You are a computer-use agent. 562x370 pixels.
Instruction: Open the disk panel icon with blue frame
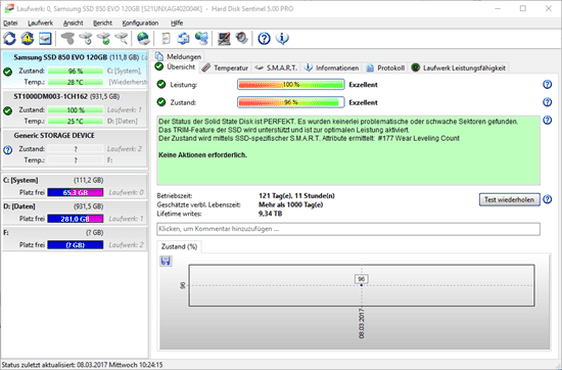[x=45, y=38]
